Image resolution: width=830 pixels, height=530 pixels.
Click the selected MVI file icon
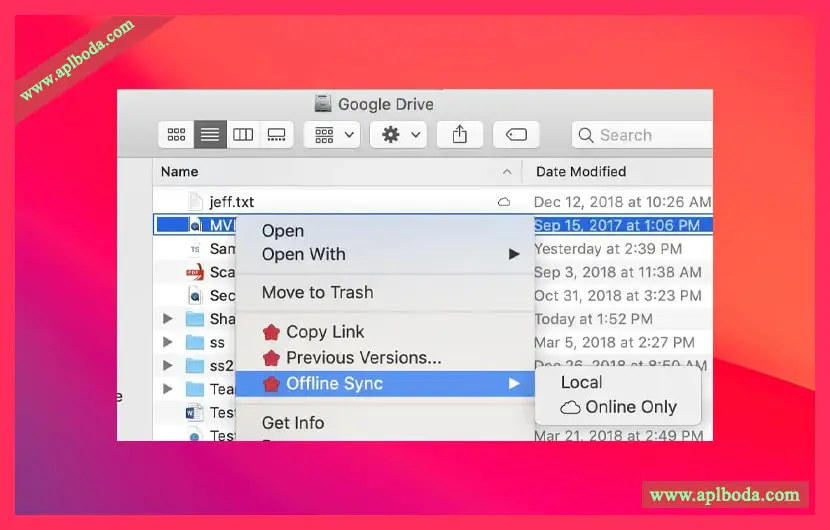tap(195, 225)
